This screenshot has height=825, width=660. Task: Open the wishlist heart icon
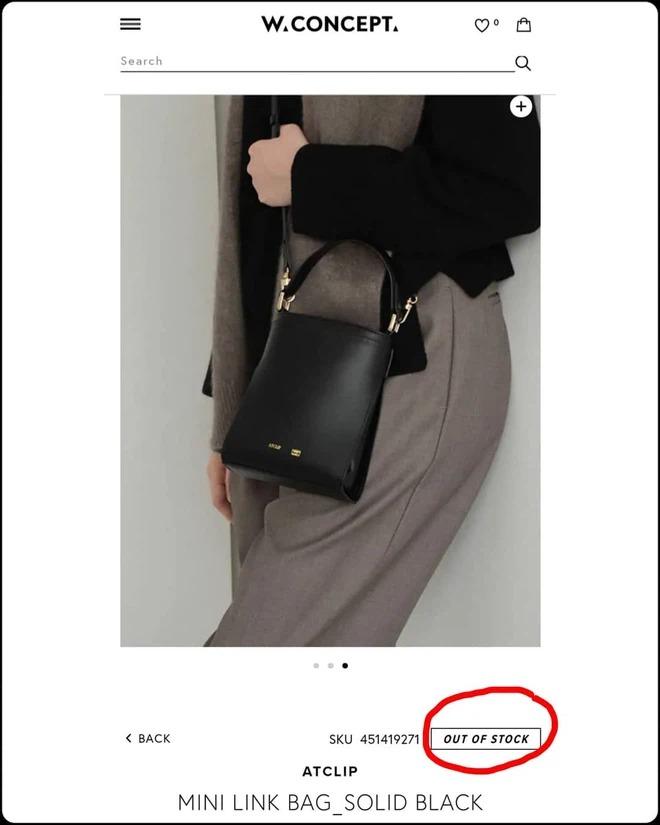click(x=482, y=25)
